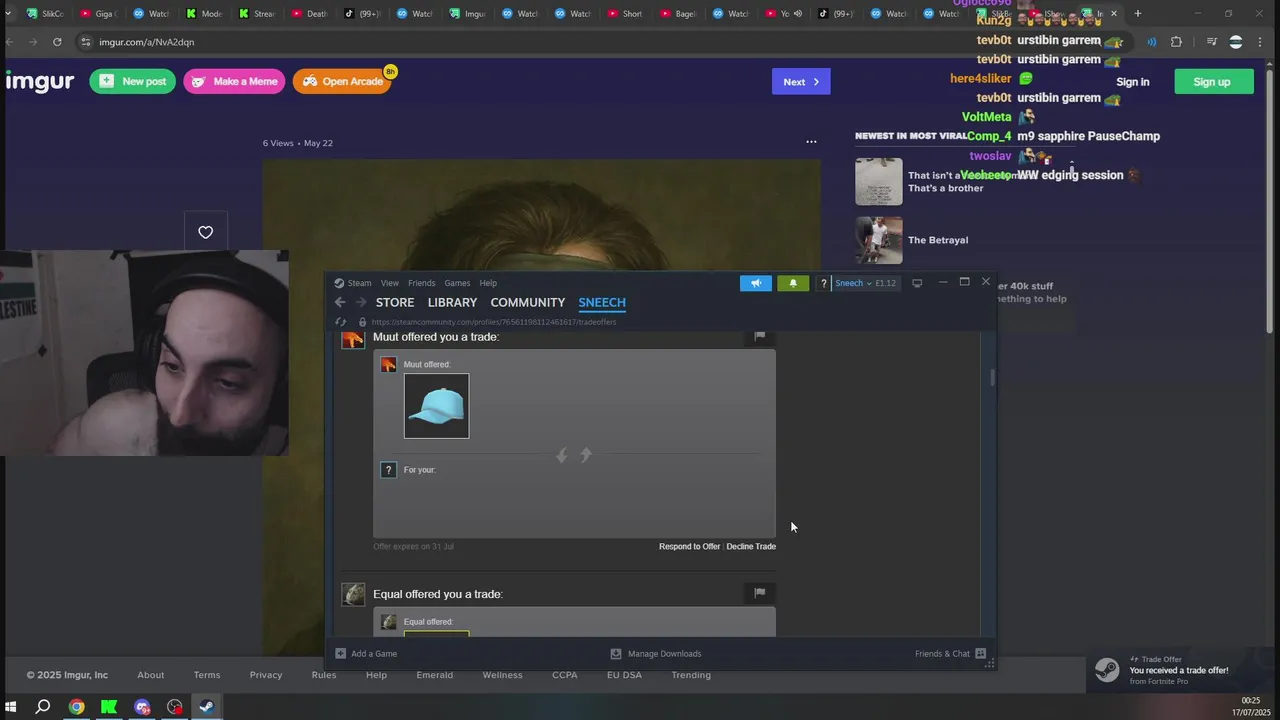Click the EU DSA link in imgur footer
The width and height of the screenshot is (1280, 720).
coord(625,675)
